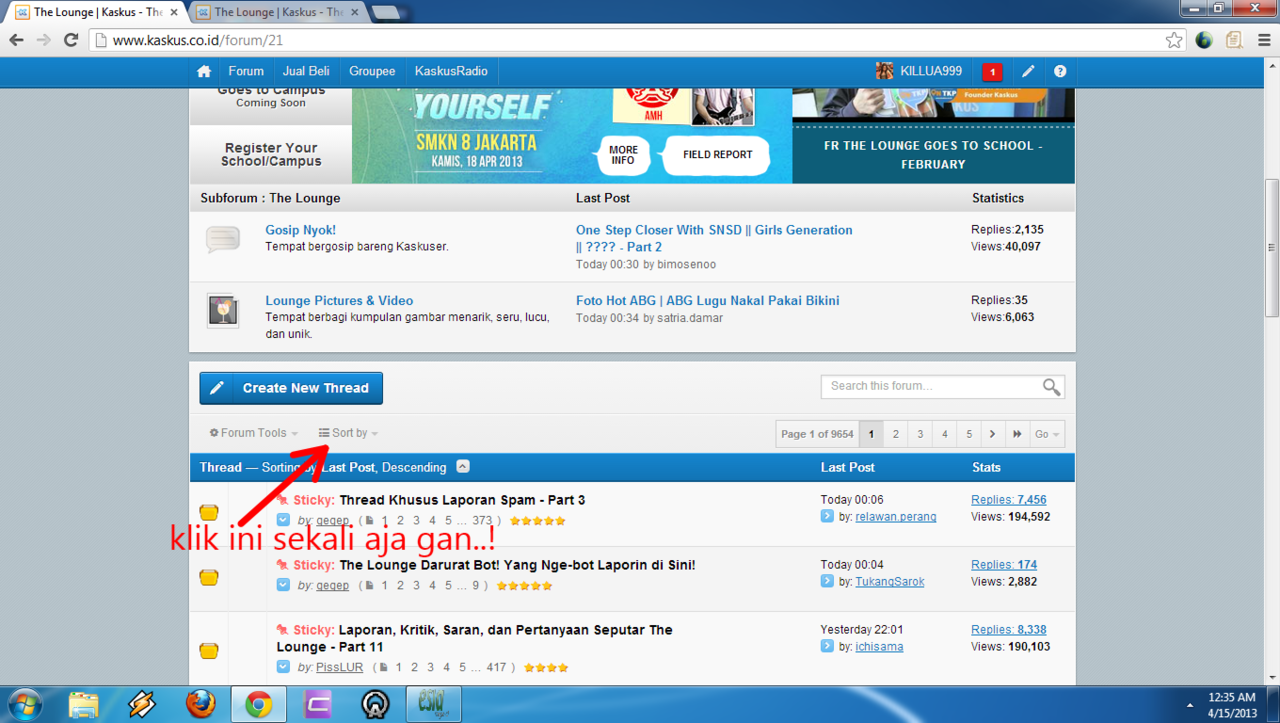Go to last post arrow by TukangSarok

coord(827,581)
